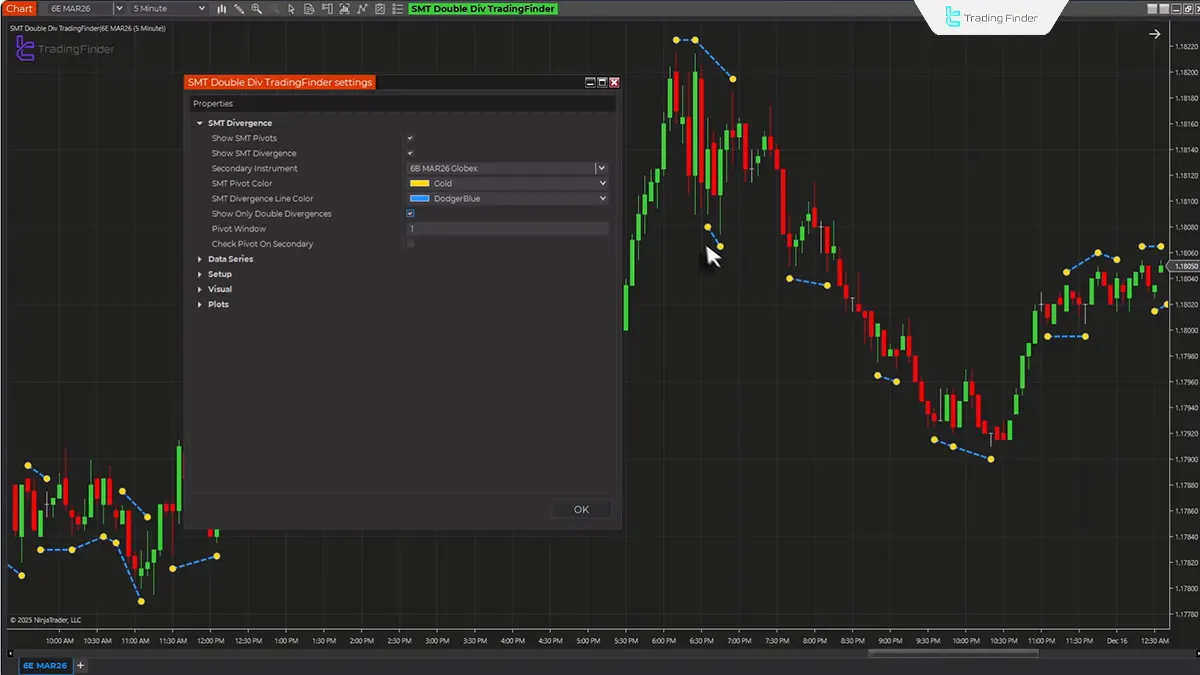The width and height of the screenshot is (1200, 675).
Task: Open the Data Series toolbar icon
Action: point(309,8)
